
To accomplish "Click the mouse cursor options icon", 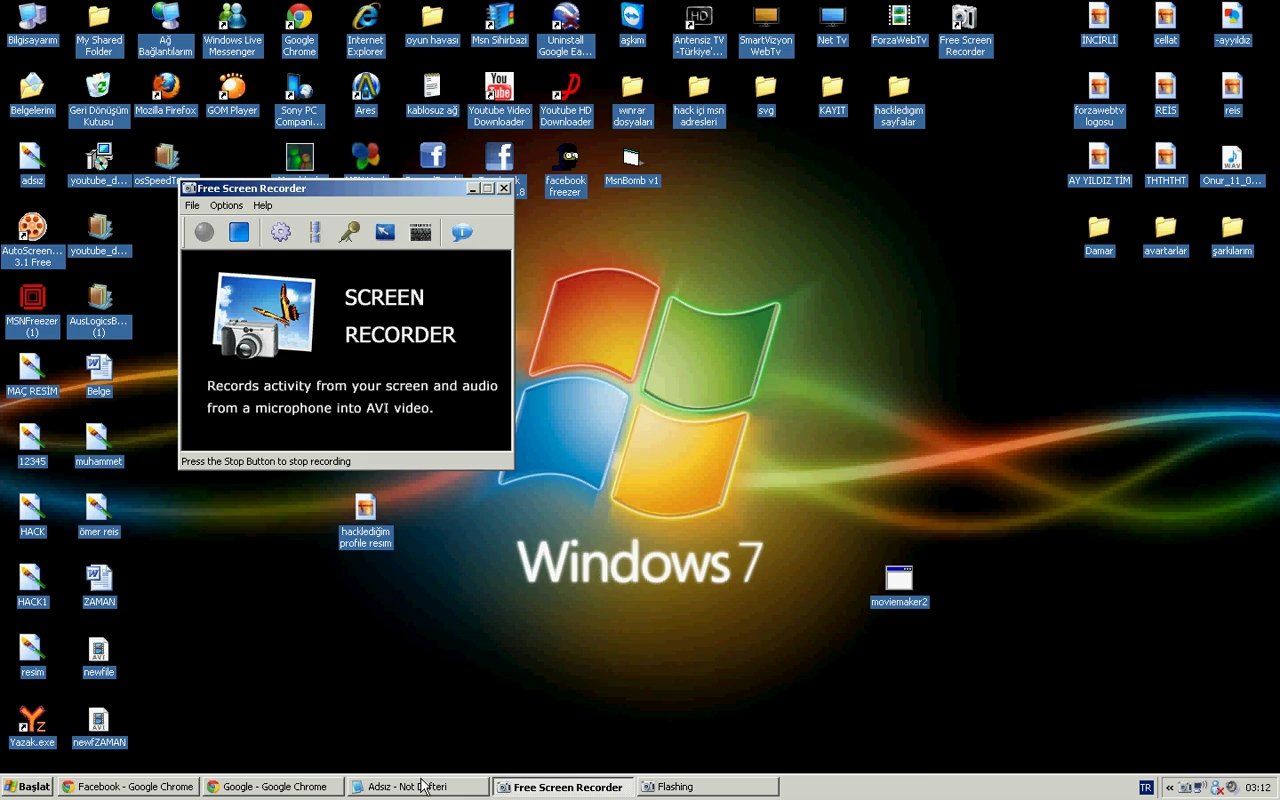I will coord(385,232).
